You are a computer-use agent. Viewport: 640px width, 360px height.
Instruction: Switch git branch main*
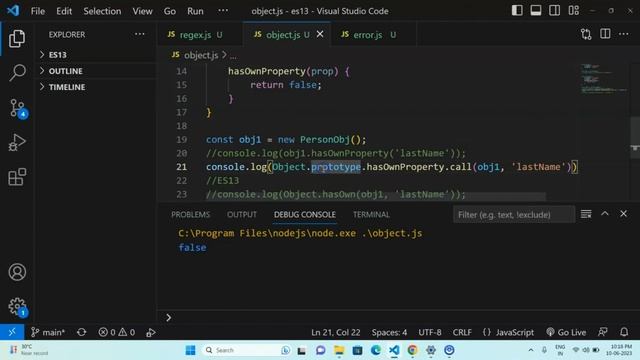click(x=48, y=332)
